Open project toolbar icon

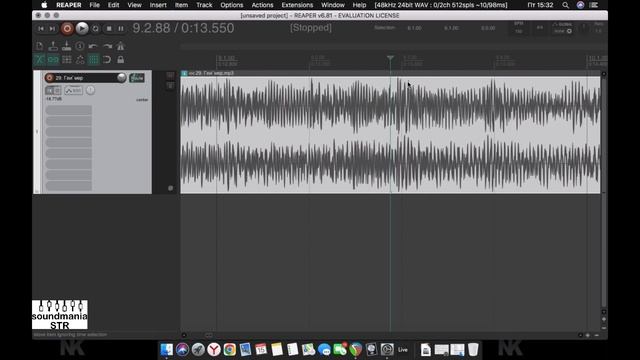coord(53,46)
